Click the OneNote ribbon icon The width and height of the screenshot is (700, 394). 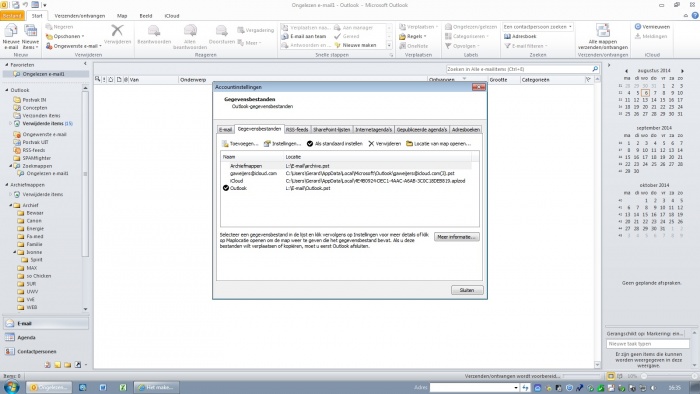414,46
